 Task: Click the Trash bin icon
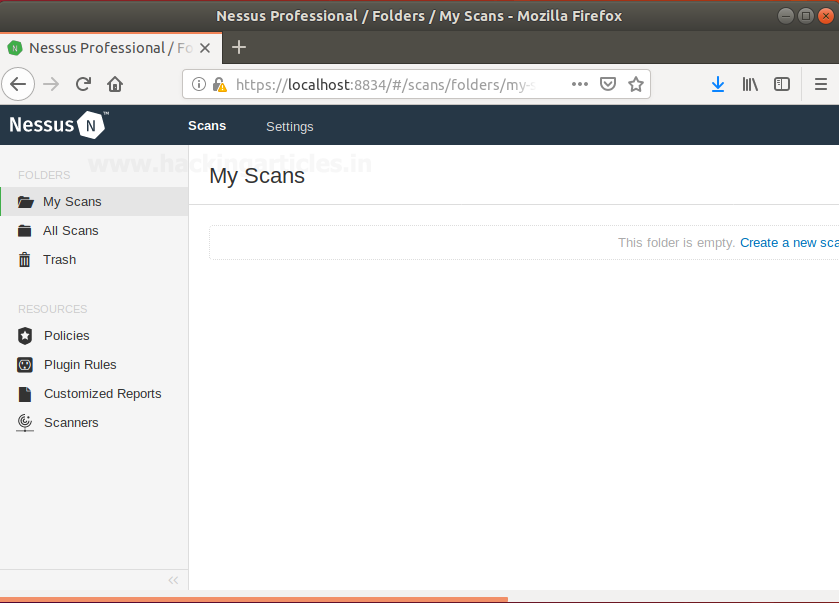coord(25,259)
